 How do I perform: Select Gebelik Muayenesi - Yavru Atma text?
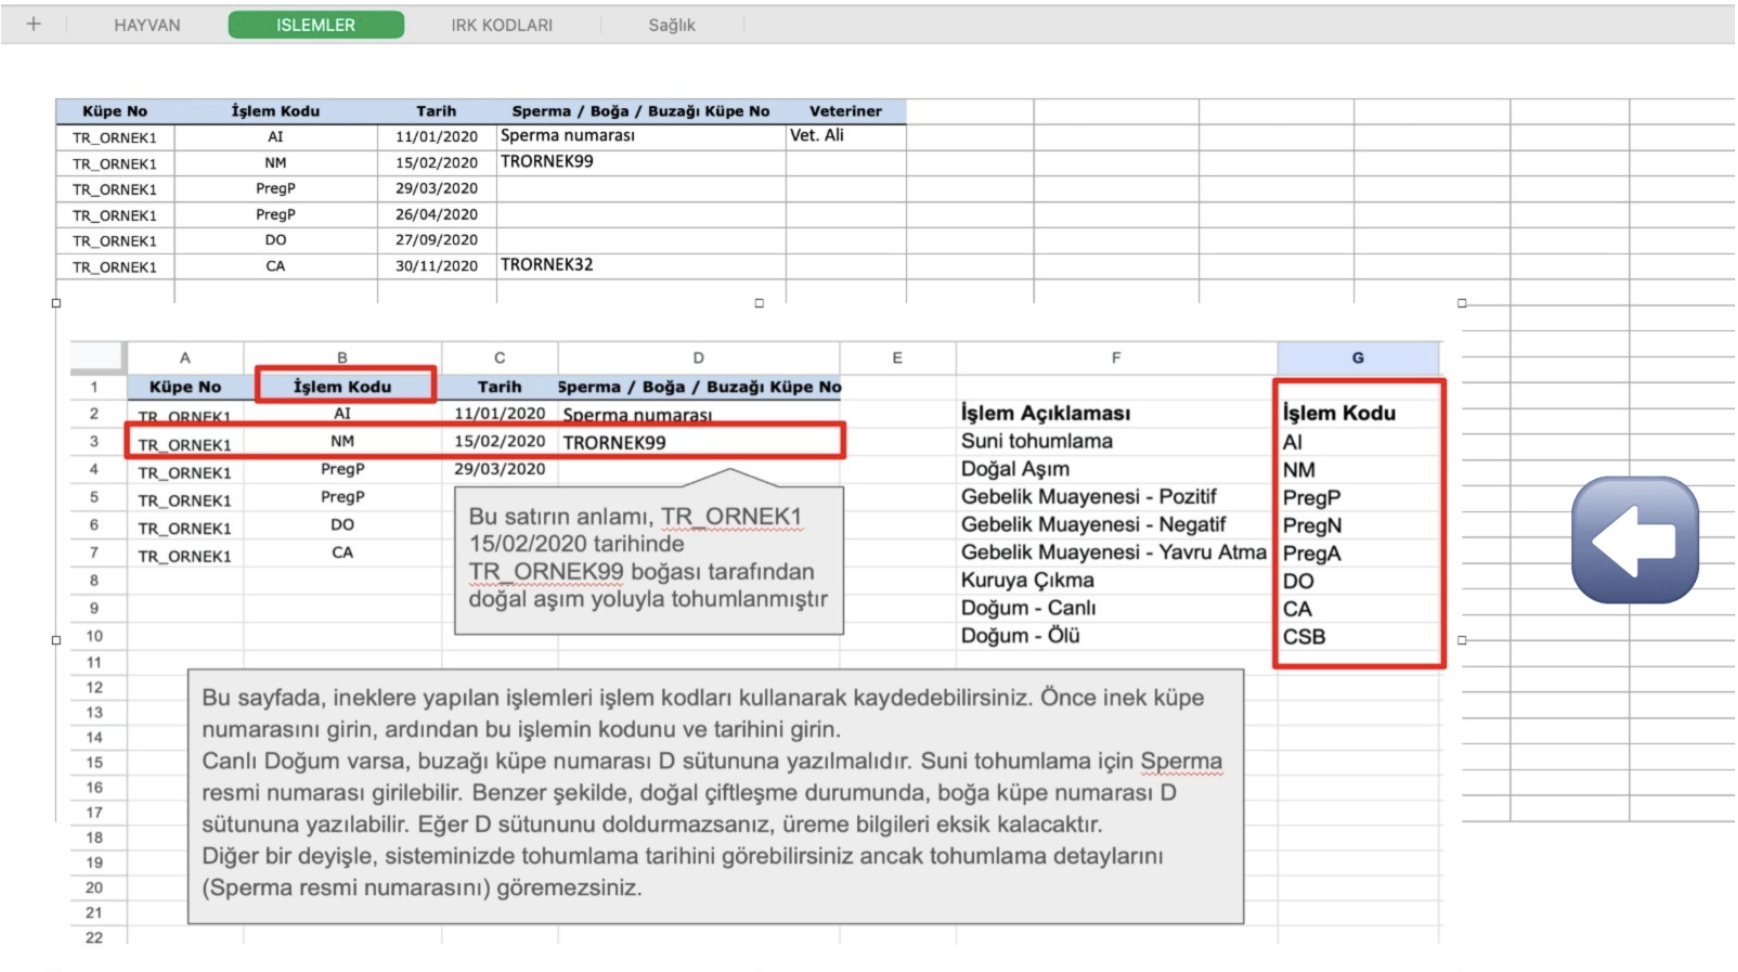point(1113,552)
